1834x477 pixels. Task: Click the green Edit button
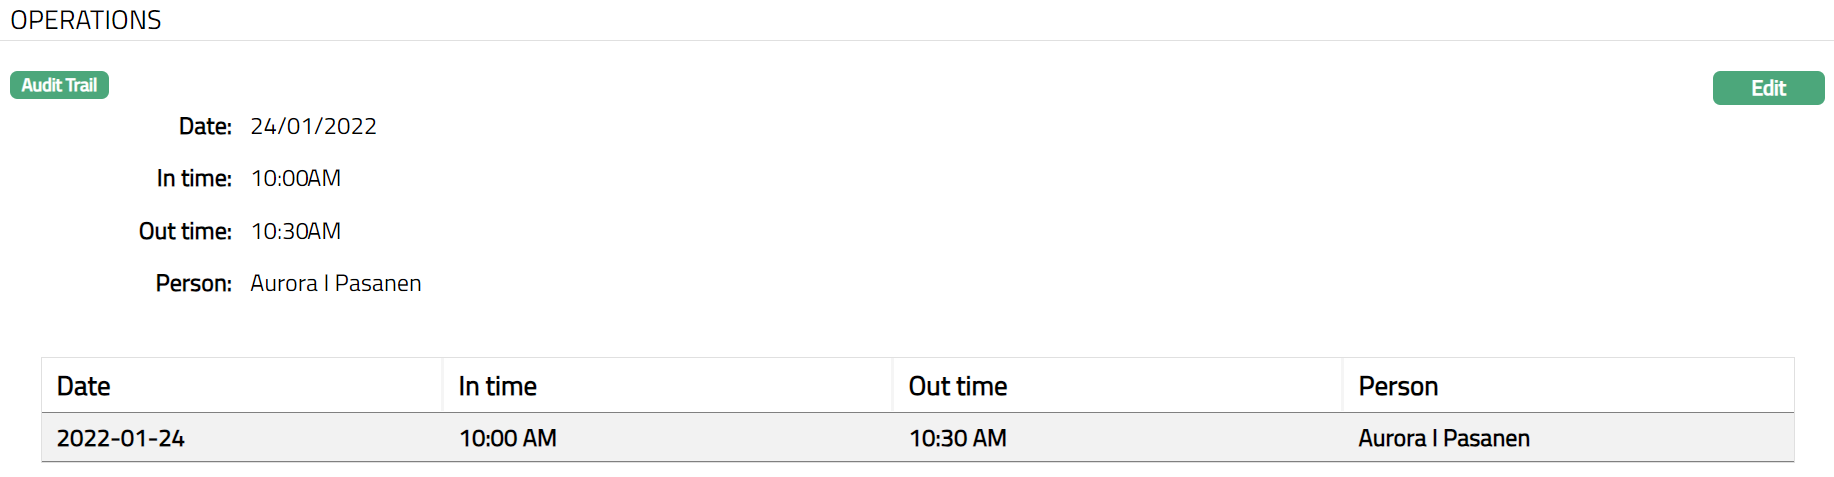pos(1767,88)
